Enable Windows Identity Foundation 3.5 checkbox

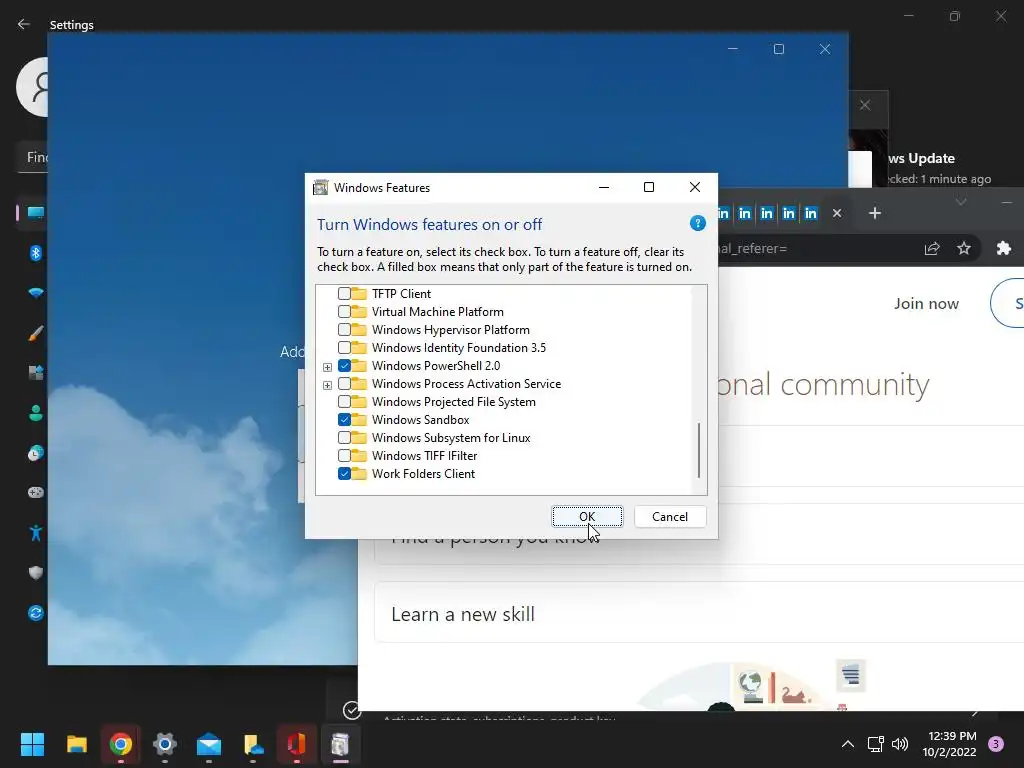point(344,348)
